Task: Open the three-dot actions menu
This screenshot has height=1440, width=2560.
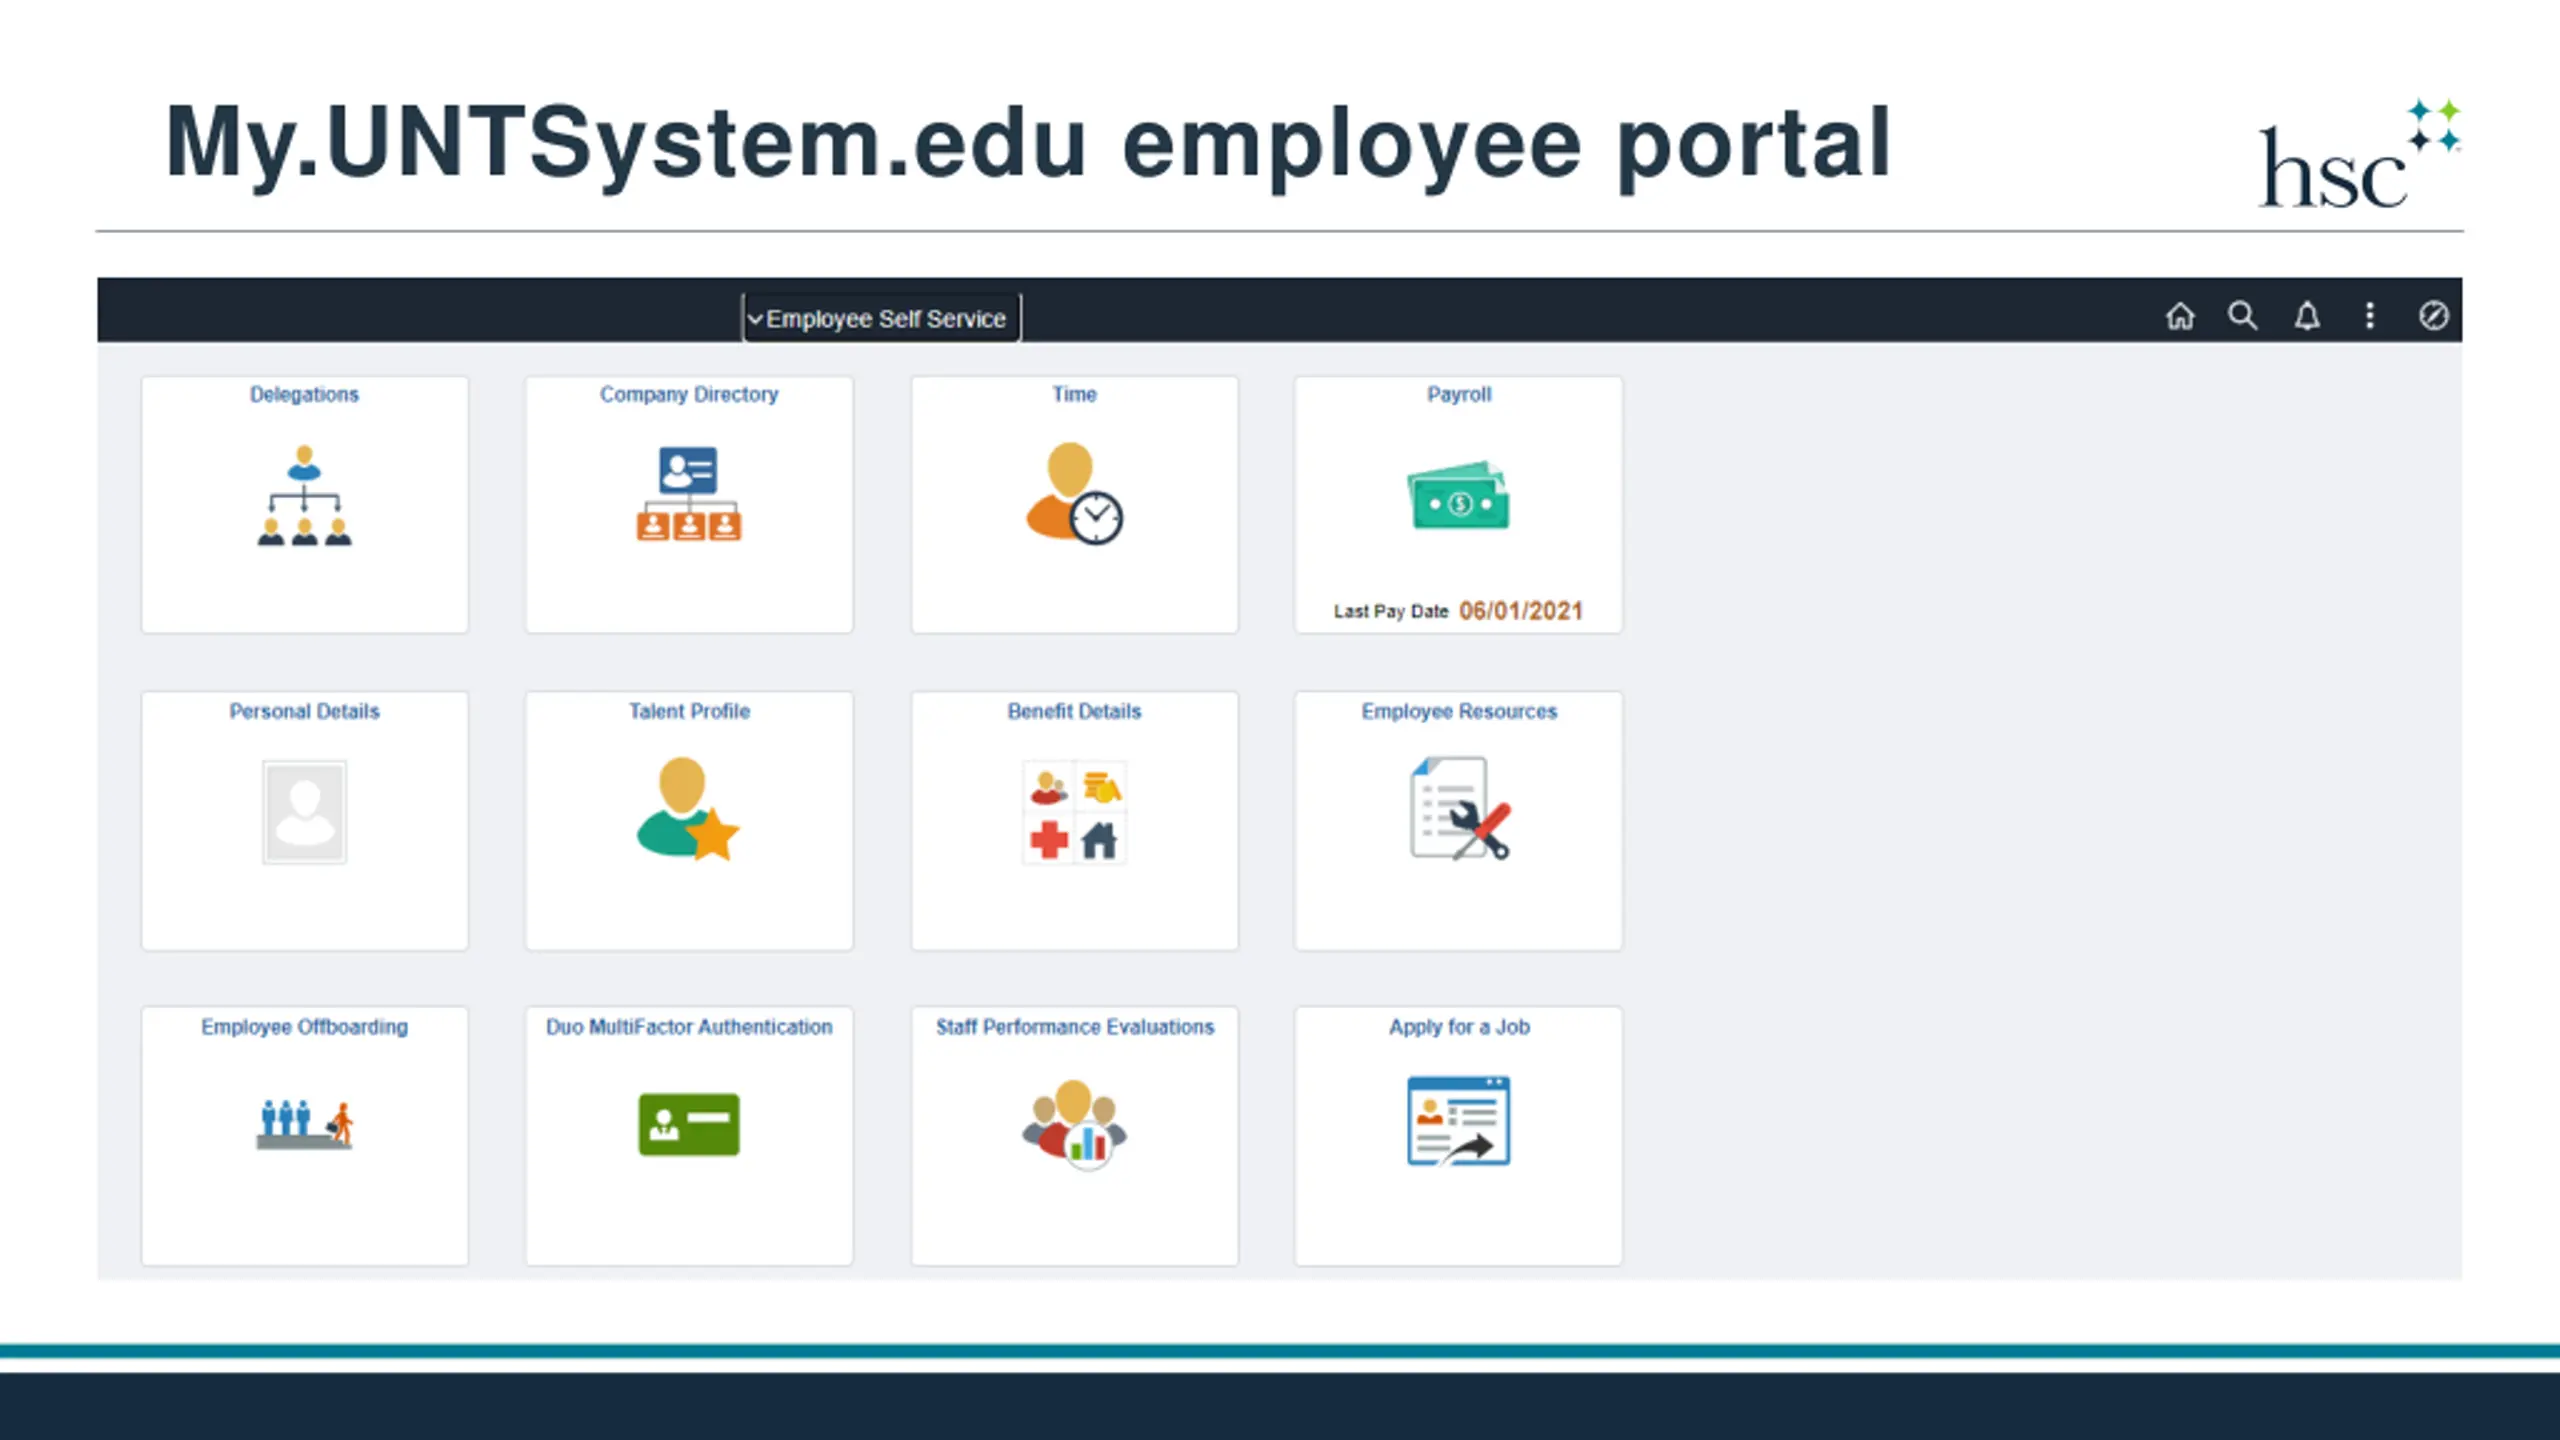Action: click(2370, 316)
